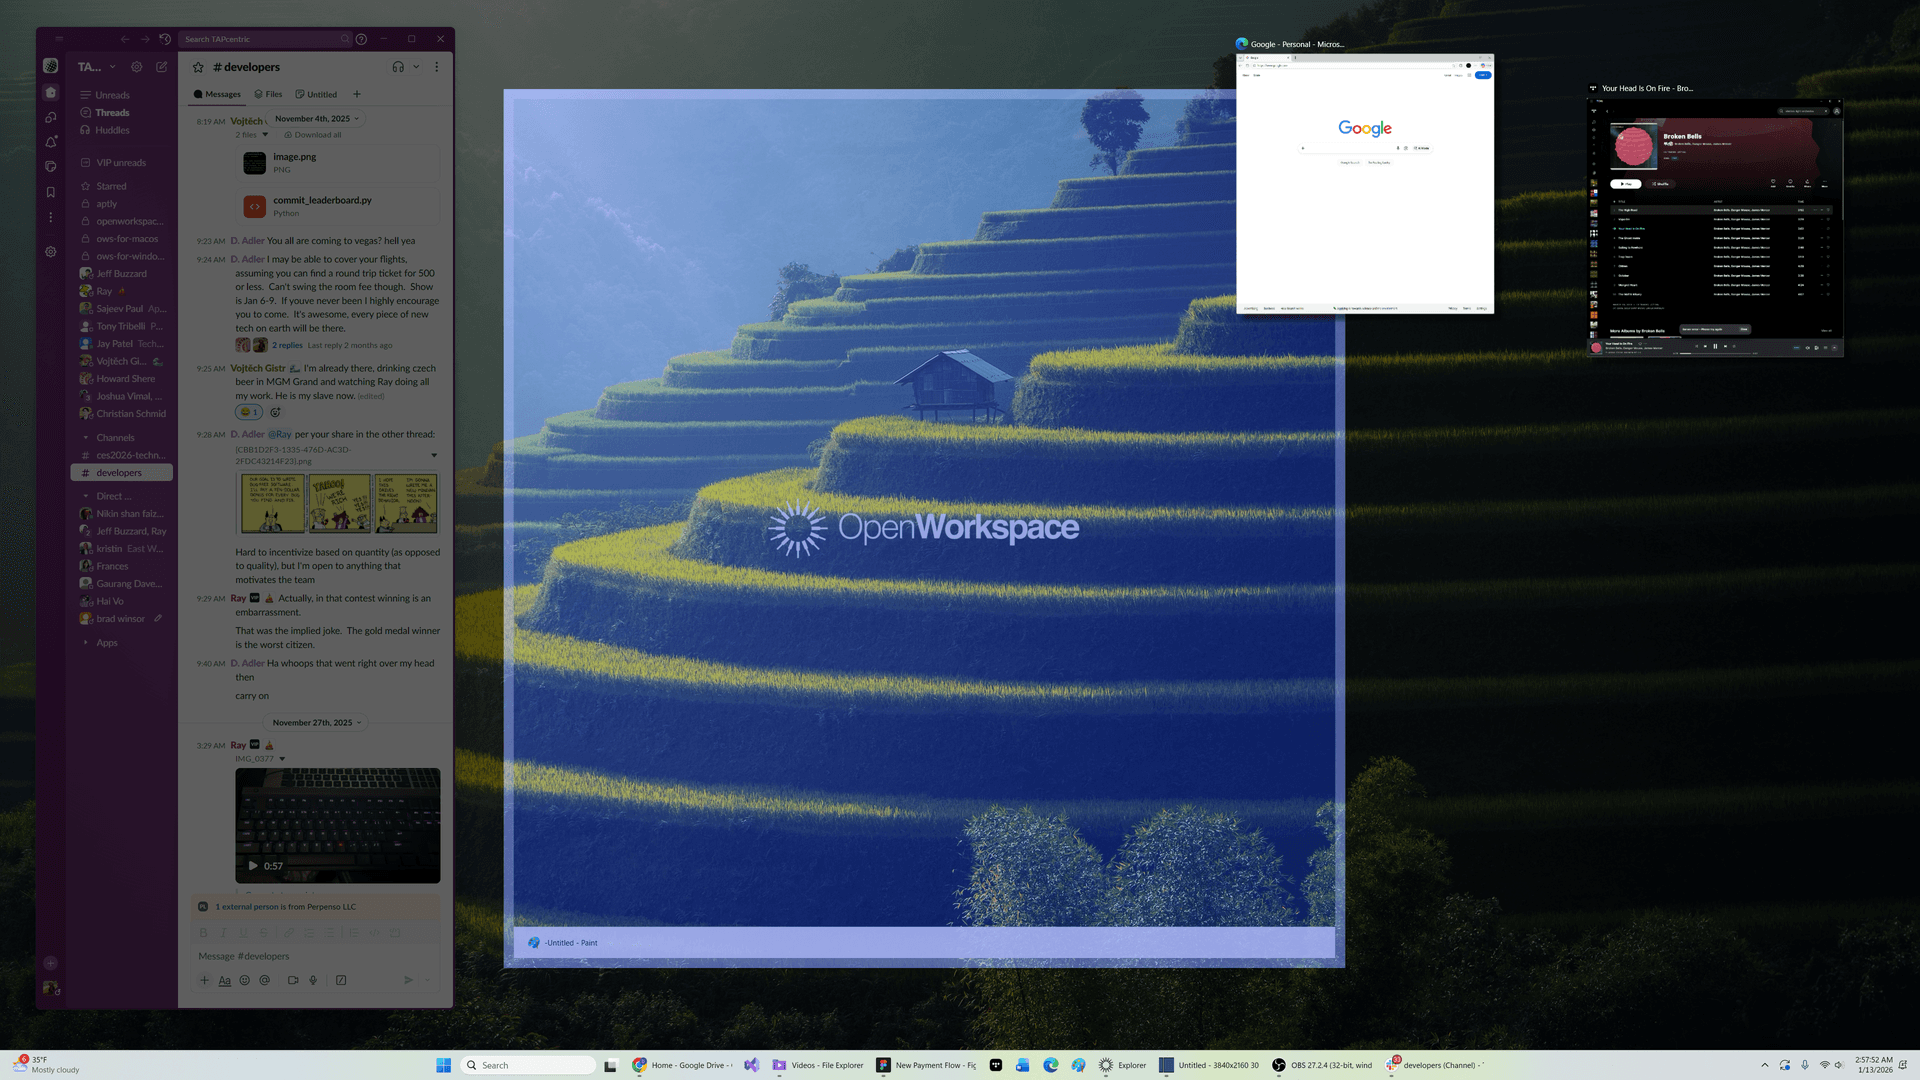Collapse the Channels section in sidebar
The height and width of the screenshot is (1080, 1920).
click(86, 437)
